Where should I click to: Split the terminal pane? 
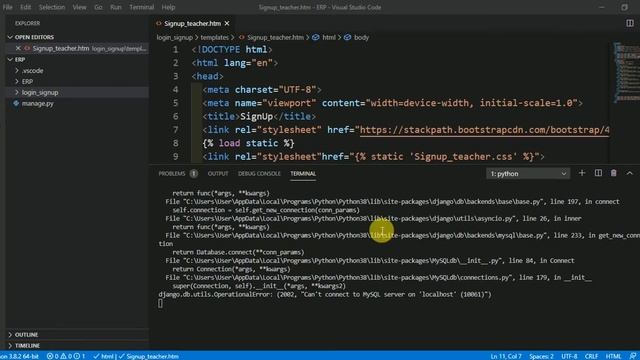598,173
